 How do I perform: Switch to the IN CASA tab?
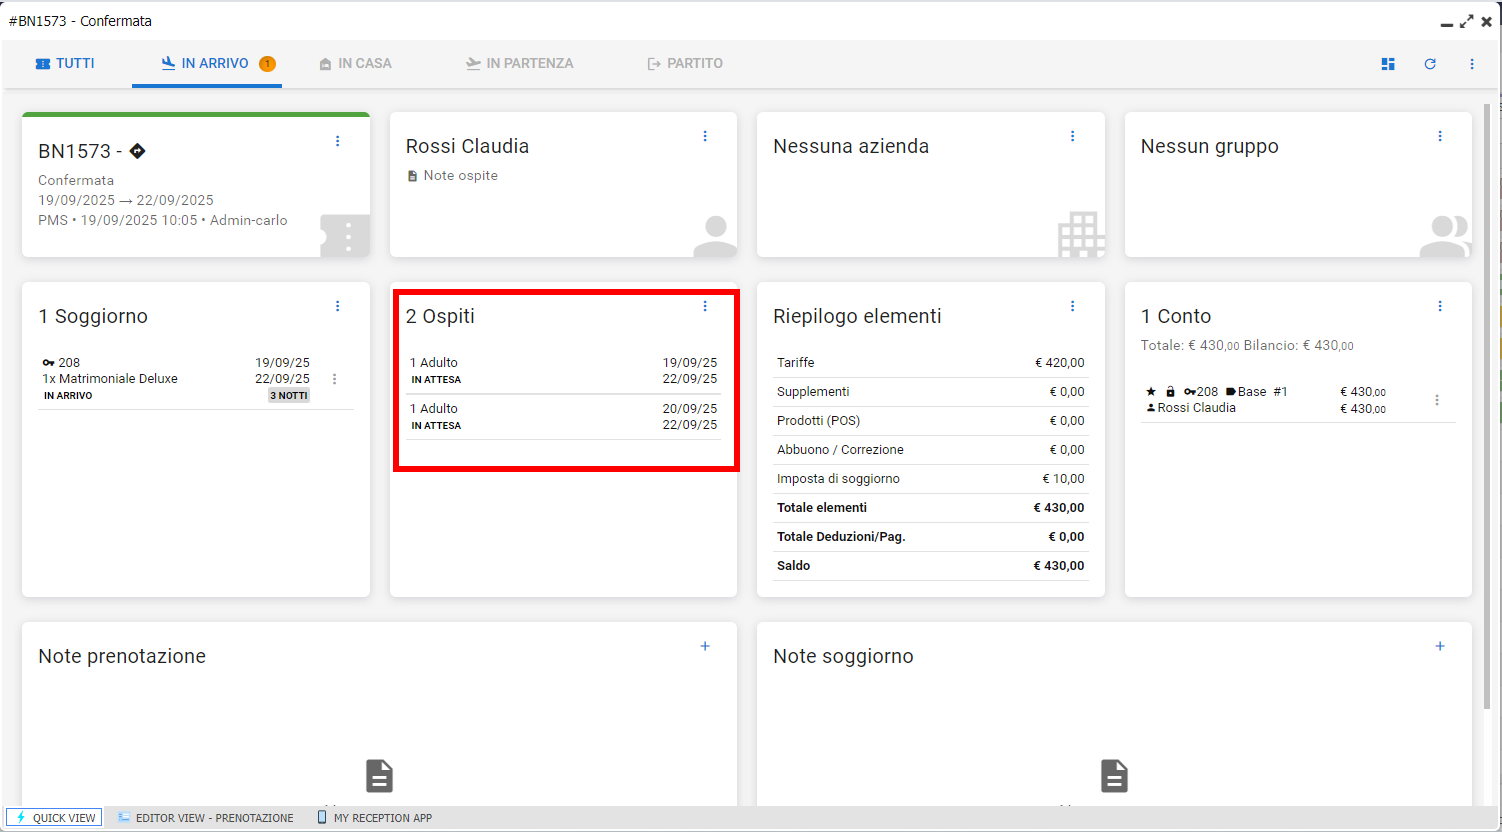tap(355, 63)
